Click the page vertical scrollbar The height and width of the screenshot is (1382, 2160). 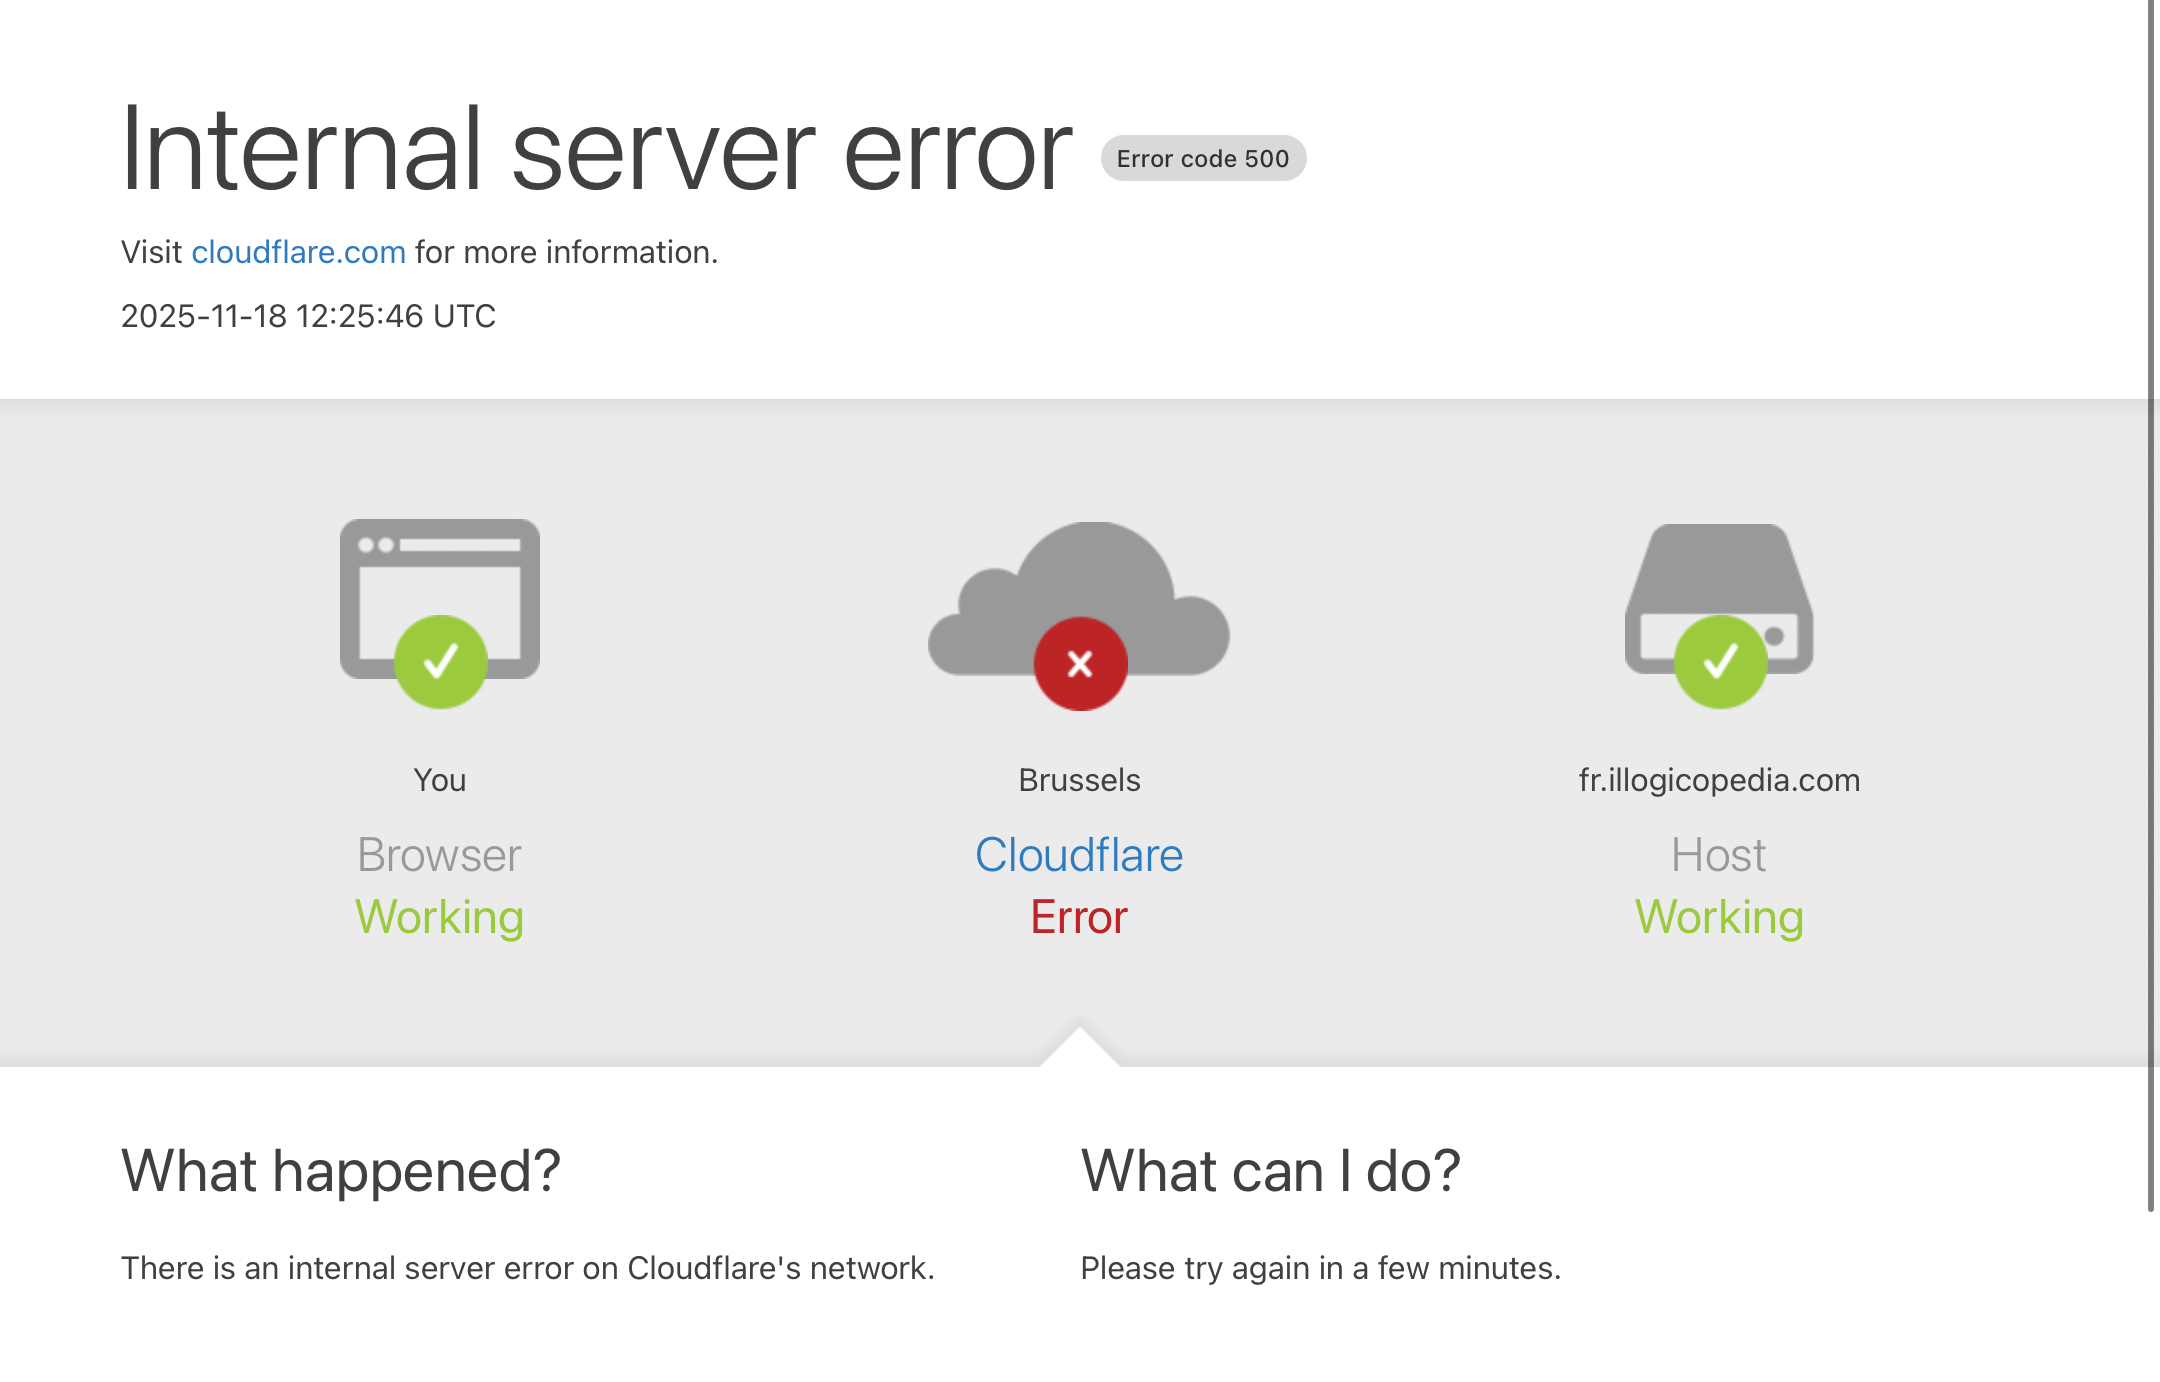click(2150, 600)
